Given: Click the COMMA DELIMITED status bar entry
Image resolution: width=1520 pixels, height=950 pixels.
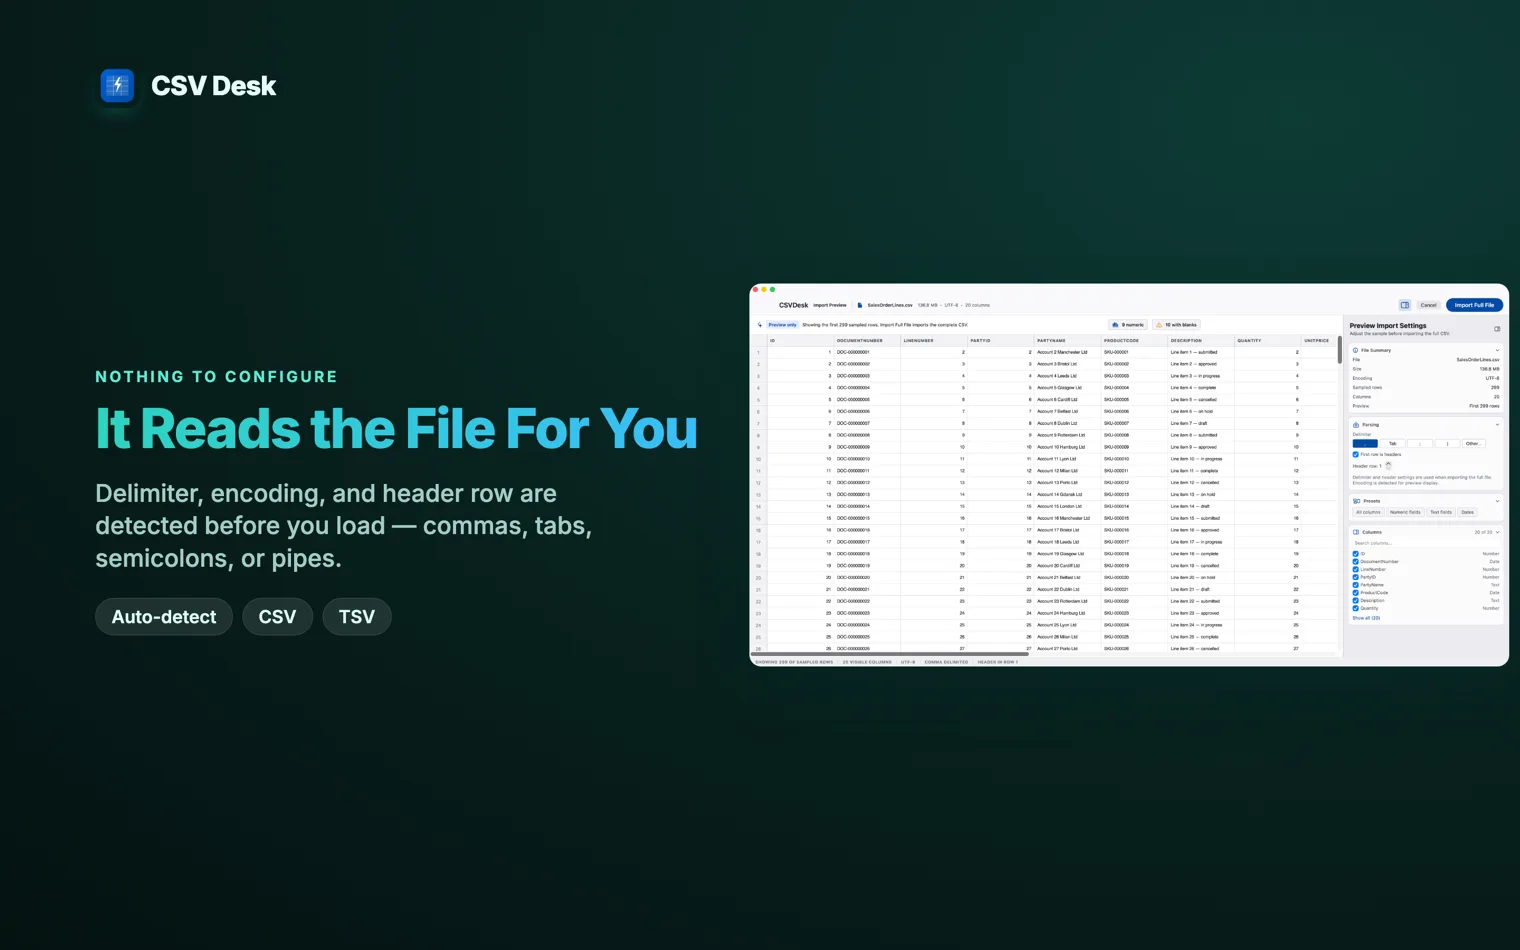Looking at the screenshot, I should pyautogui.click(x=946, y=662).
